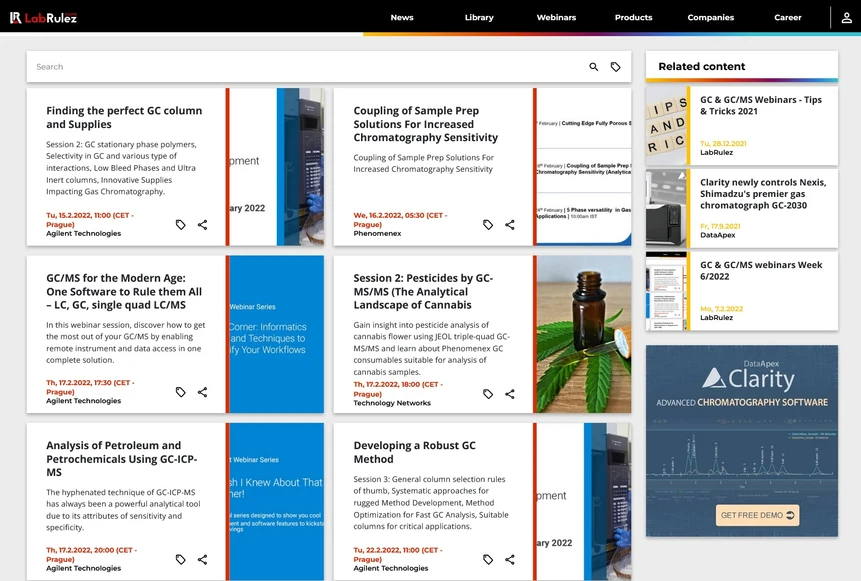861x581 pixels.
Task: Click tag icon on Analysis of Petroleum card
Action: (x=181, y=560)
